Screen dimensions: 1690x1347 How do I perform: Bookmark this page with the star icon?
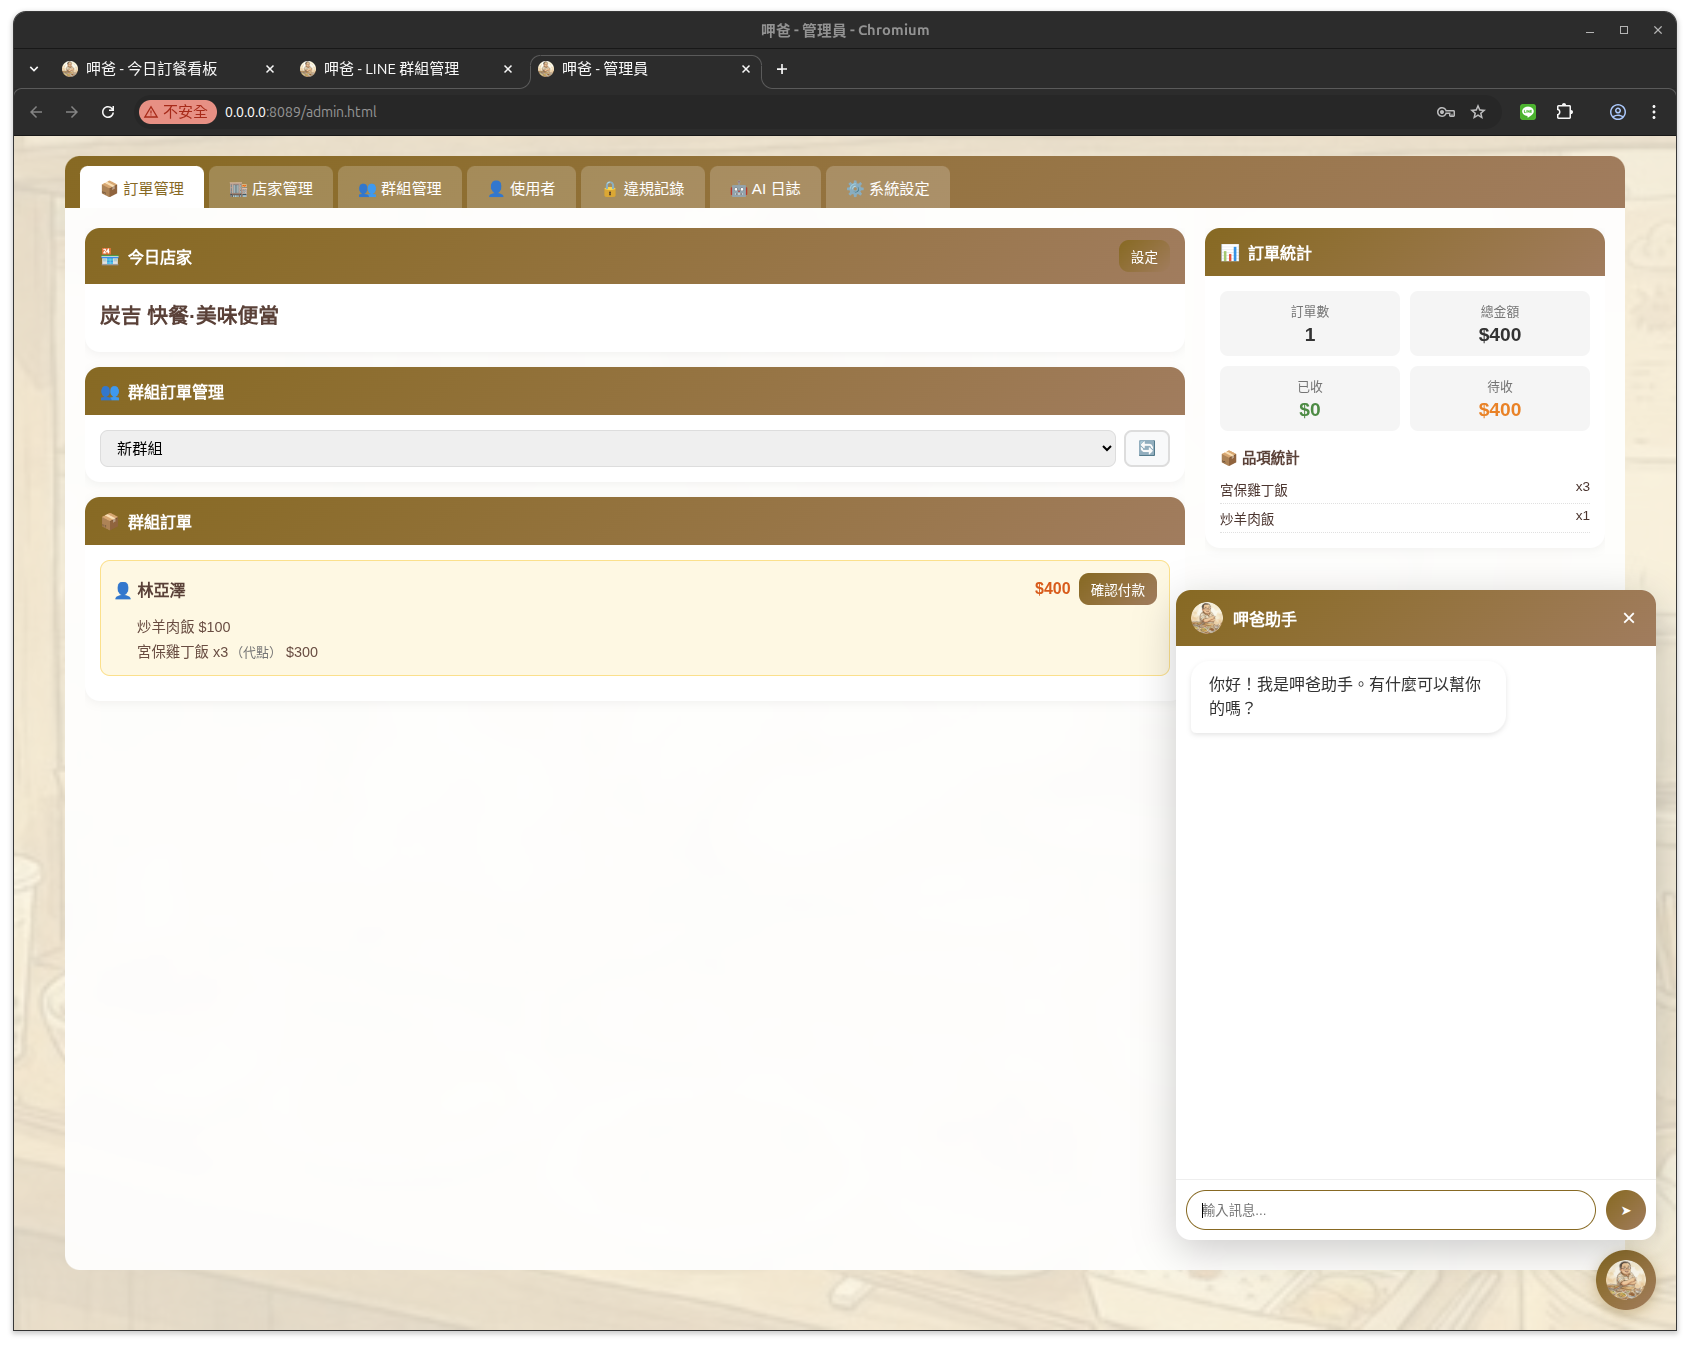click(x=1478, y=112)
